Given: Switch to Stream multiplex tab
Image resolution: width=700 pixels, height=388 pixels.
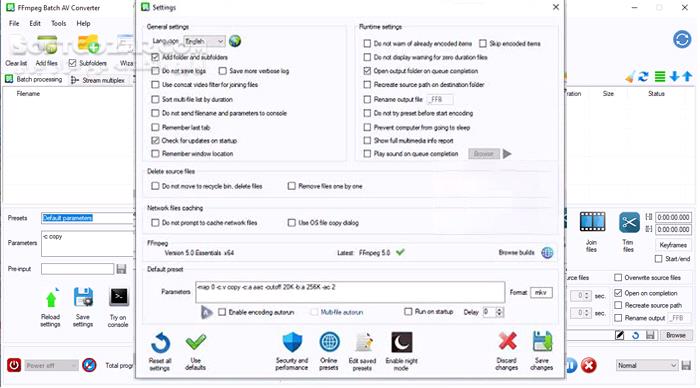Looking at the screenshot, I should pyautogui.click(x=98, y=80).
